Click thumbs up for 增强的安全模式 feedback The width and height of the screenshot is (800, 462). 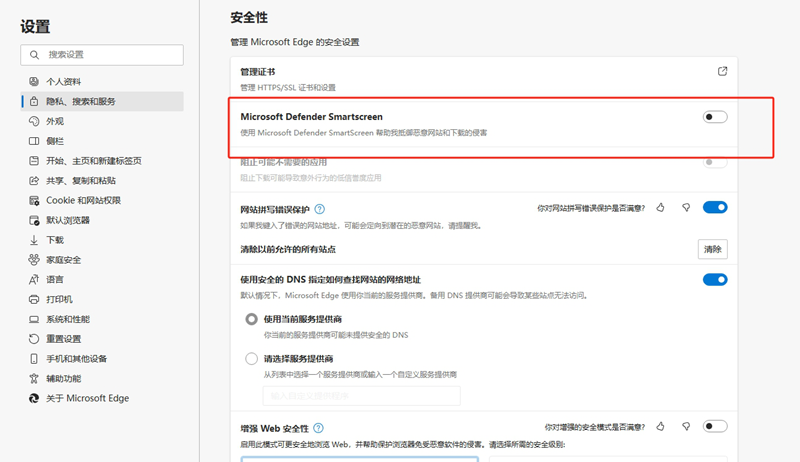coord(660,426)
